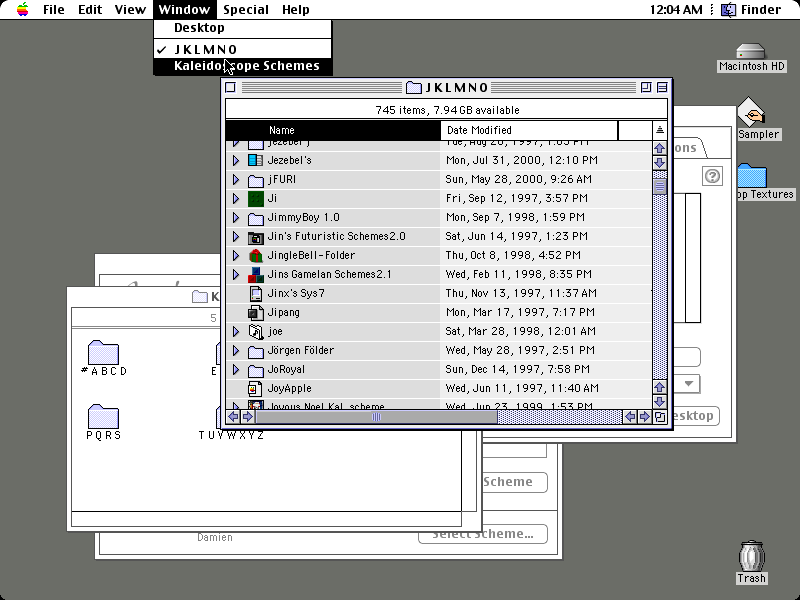The image size is (800, 600).
Task: Choose J K L M N O in Window menu
Action: 243,49
